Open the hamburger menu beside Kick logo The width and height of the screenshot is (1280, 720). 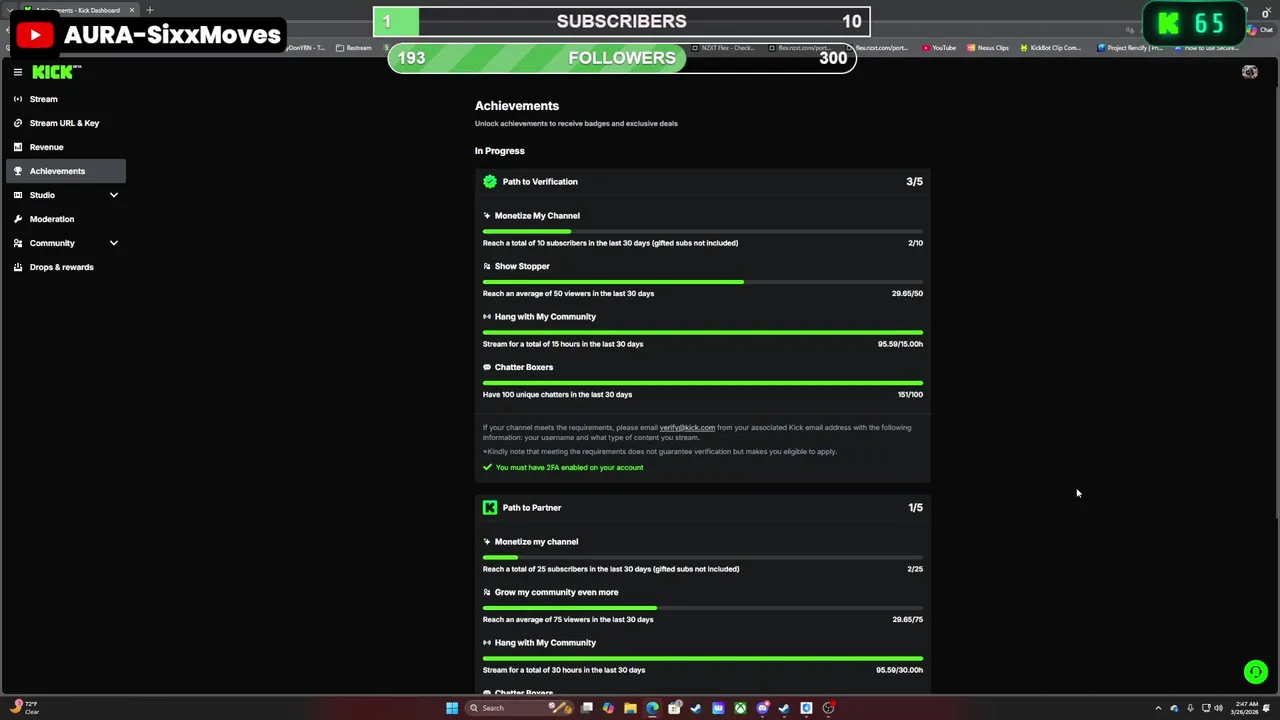coord(17,72)
